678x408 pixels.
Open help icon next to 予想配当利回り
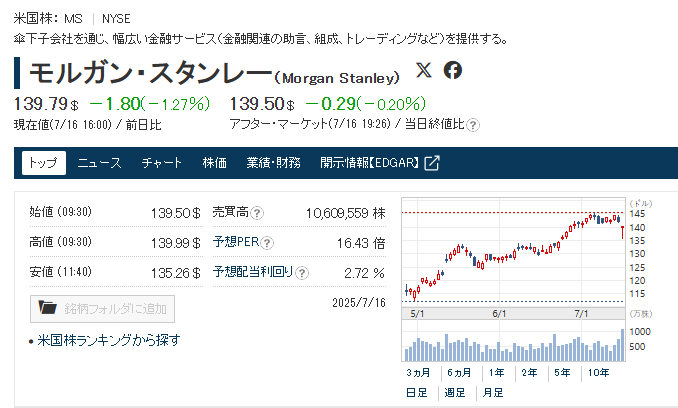[302, 273]
